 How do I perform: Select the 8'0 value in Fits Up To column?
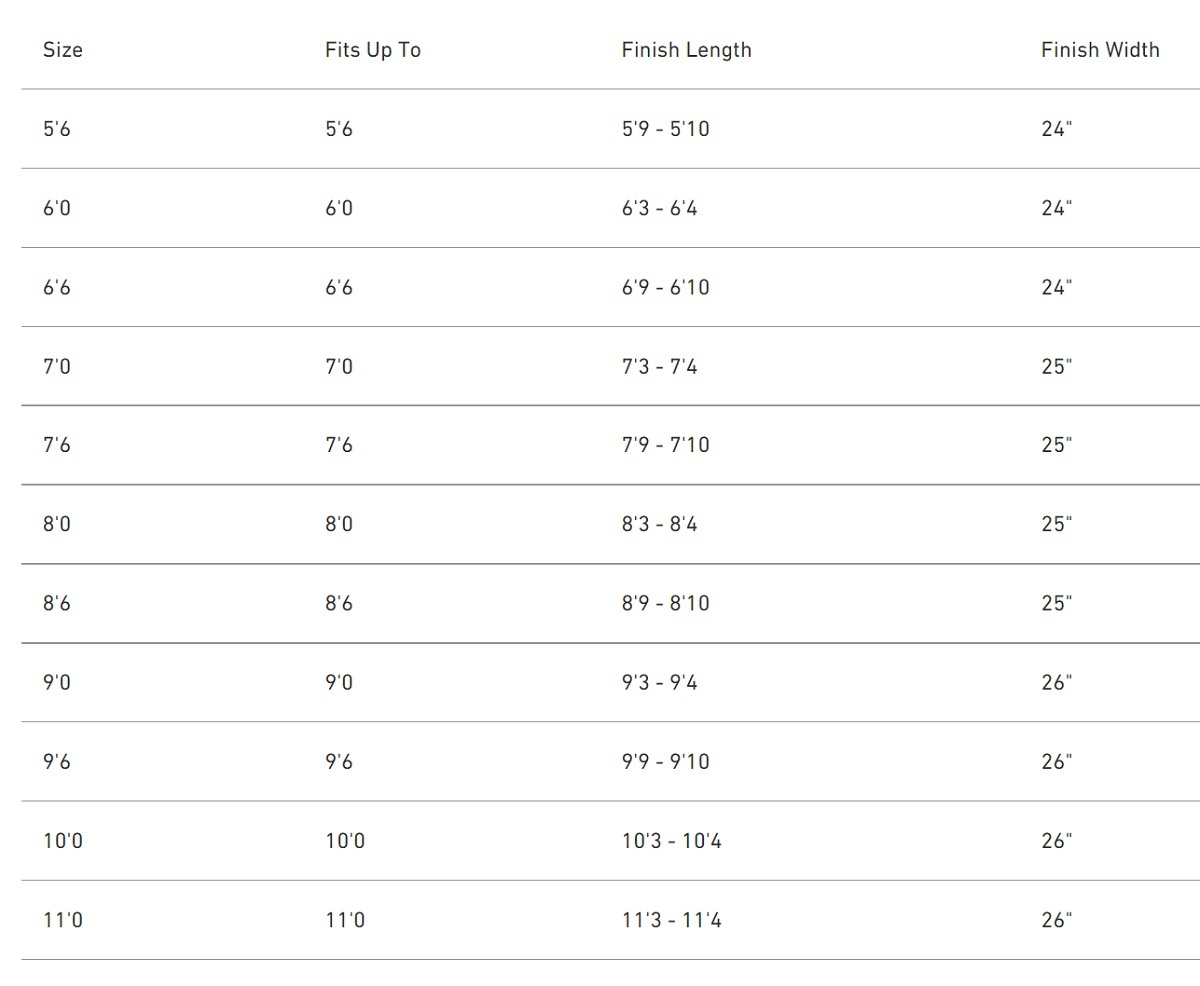pyautogui.click(x=339, y=524)
